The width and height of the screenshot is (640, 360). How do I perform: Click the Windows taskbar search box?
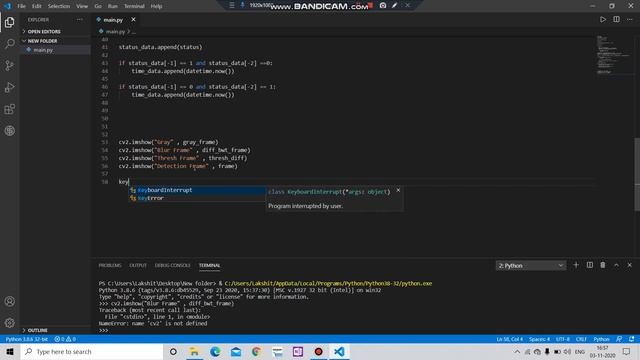(x=92, y=351)
